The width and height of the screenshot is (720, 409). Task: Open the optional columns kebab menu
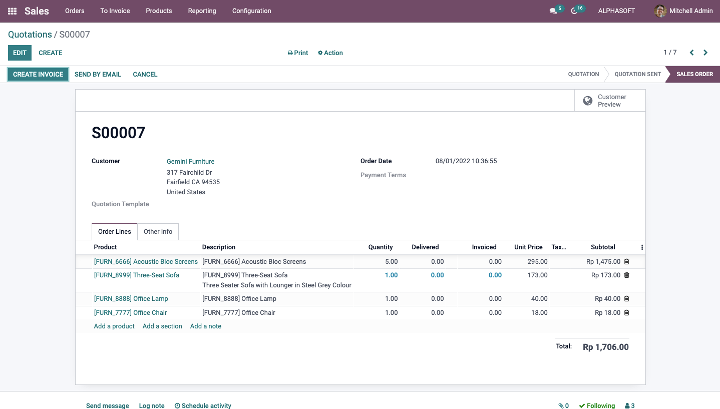[642, 246]
